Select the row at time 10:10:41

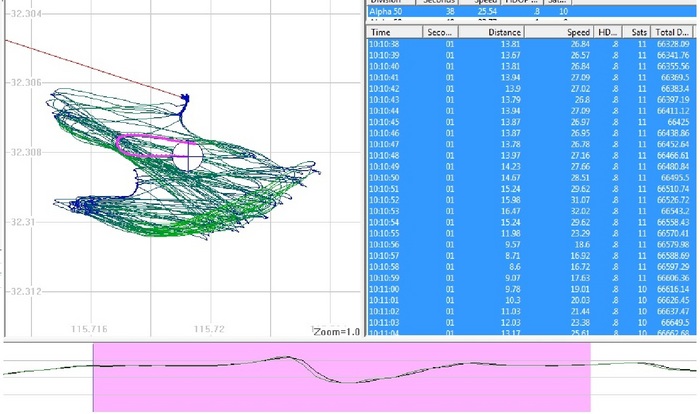tap(531, 78)
